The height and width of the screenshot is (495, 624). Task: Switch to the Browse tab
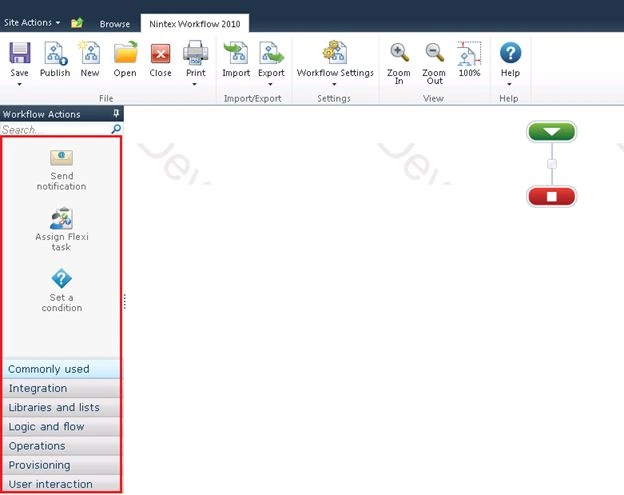point(115,24)
